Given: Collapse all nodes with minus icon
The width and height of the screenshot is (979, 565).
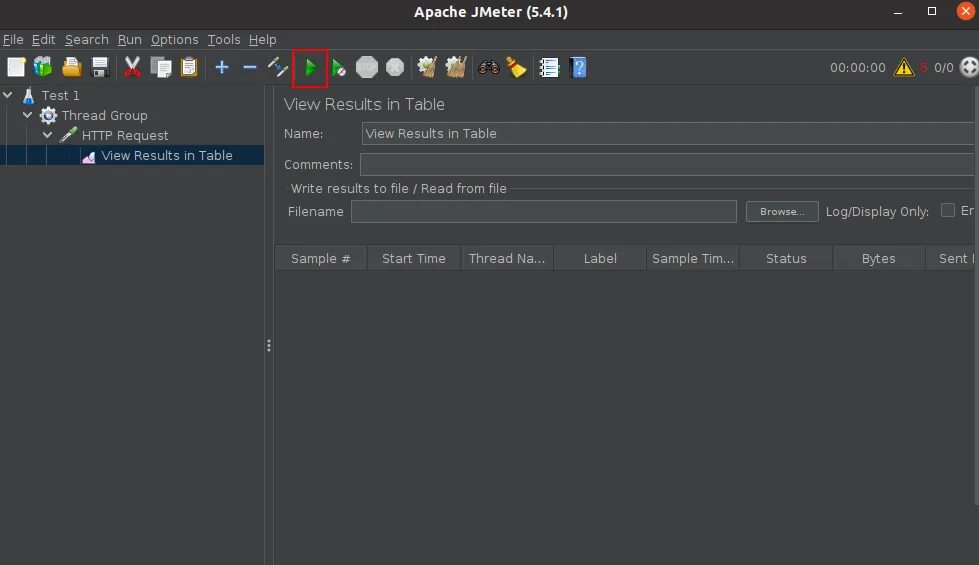Looking at the screenshot, I should (250, 67).
